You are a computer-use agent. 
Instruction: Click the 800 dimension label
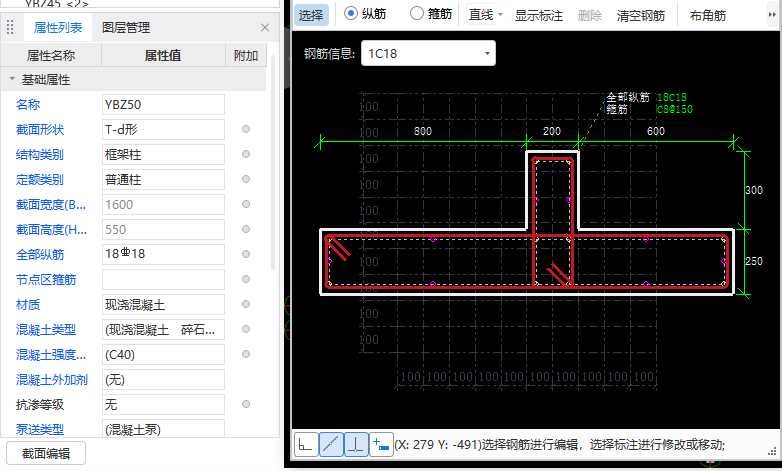[423, 131]
